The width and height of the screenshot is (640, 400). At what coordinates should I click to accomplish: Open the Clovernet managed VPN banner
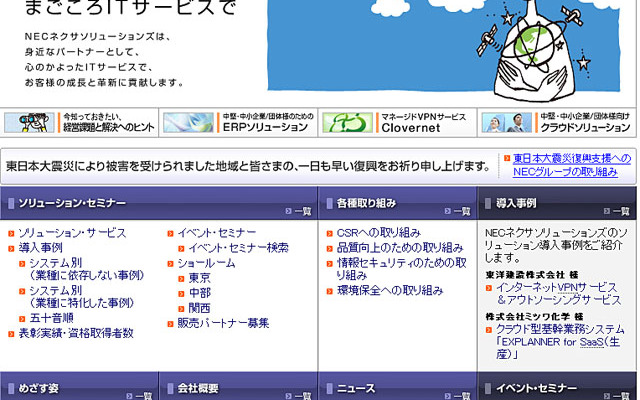tap(398, 122)
